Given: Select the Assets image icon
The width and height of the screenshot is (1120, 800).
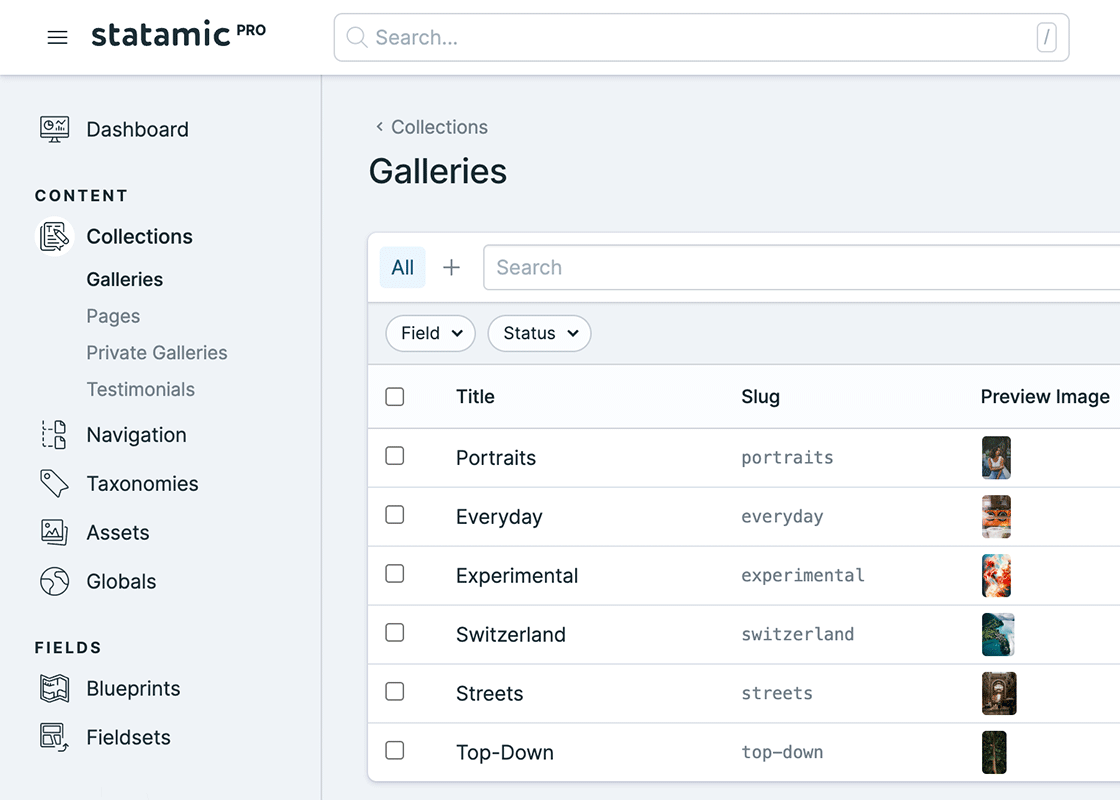Looking at the screenshot, I should click(x=55, y=532).
